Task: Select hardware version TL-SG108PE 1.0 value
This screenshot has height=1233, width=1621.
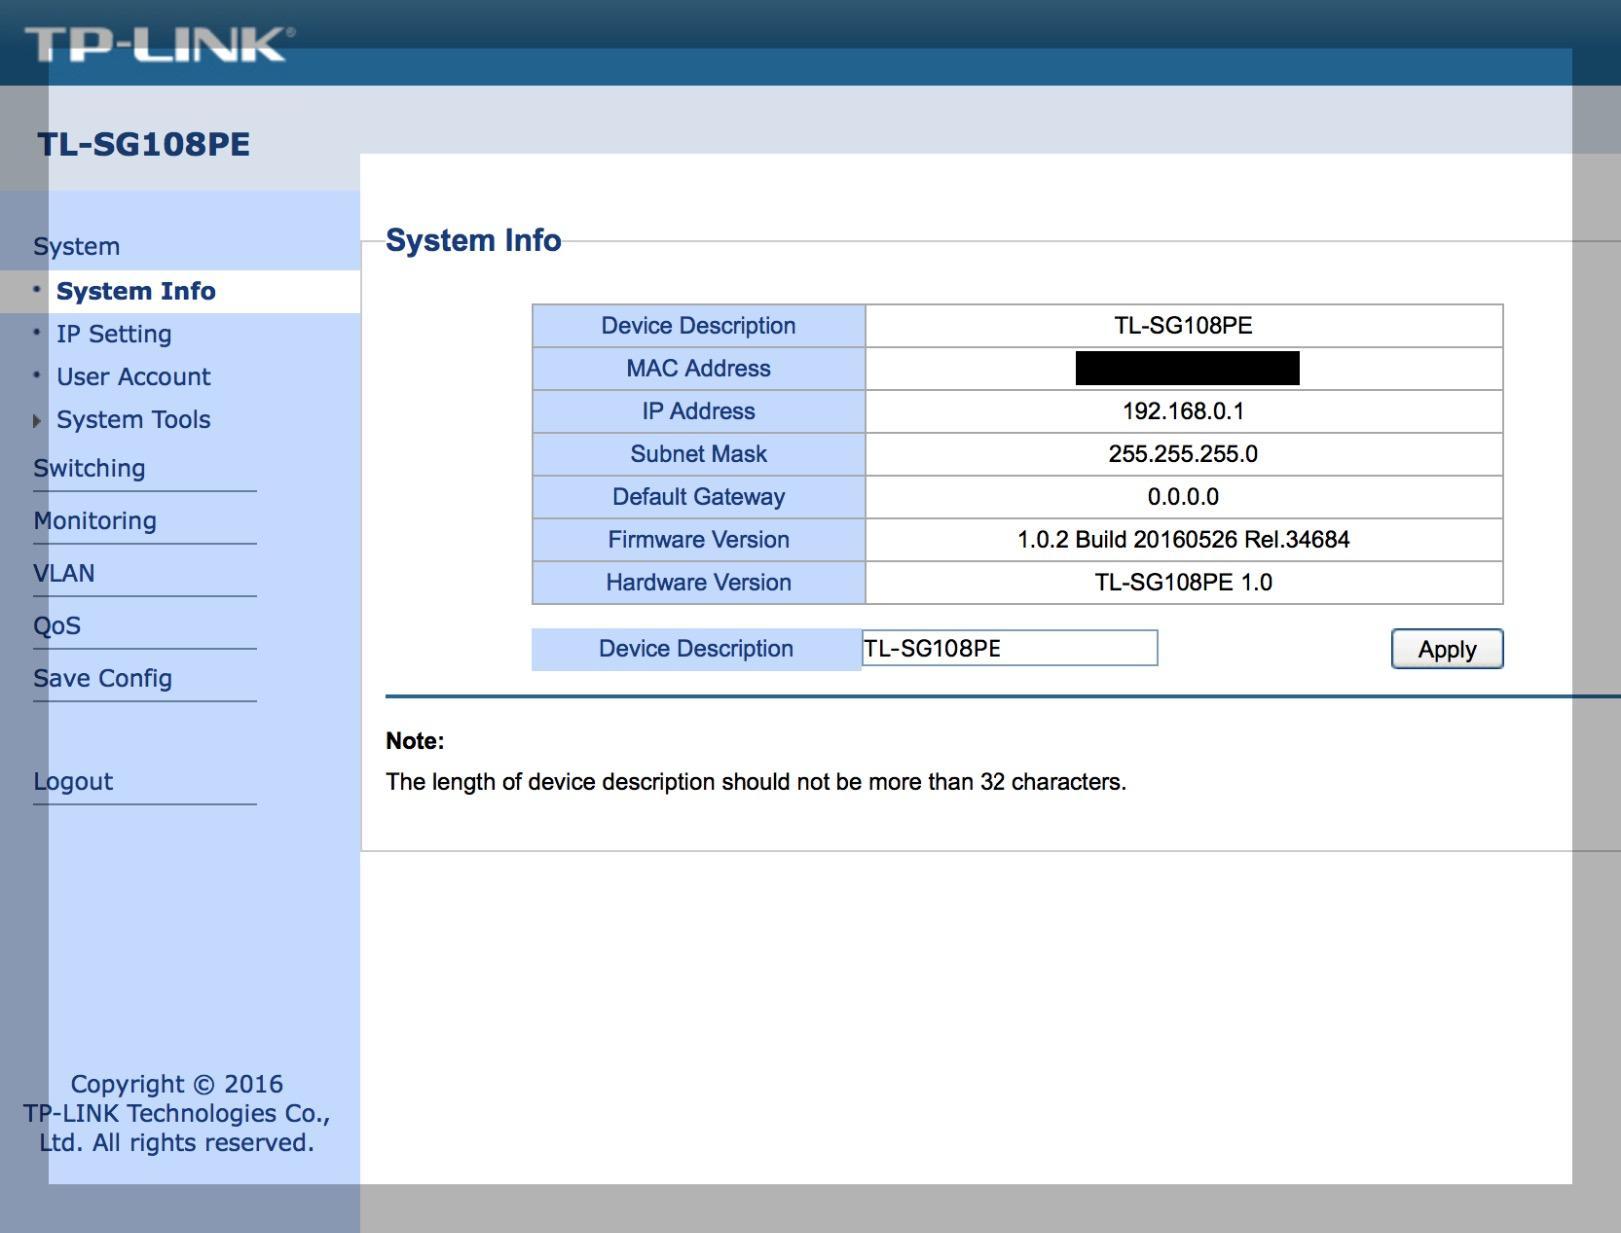Action: click(x=1183, y=583)
